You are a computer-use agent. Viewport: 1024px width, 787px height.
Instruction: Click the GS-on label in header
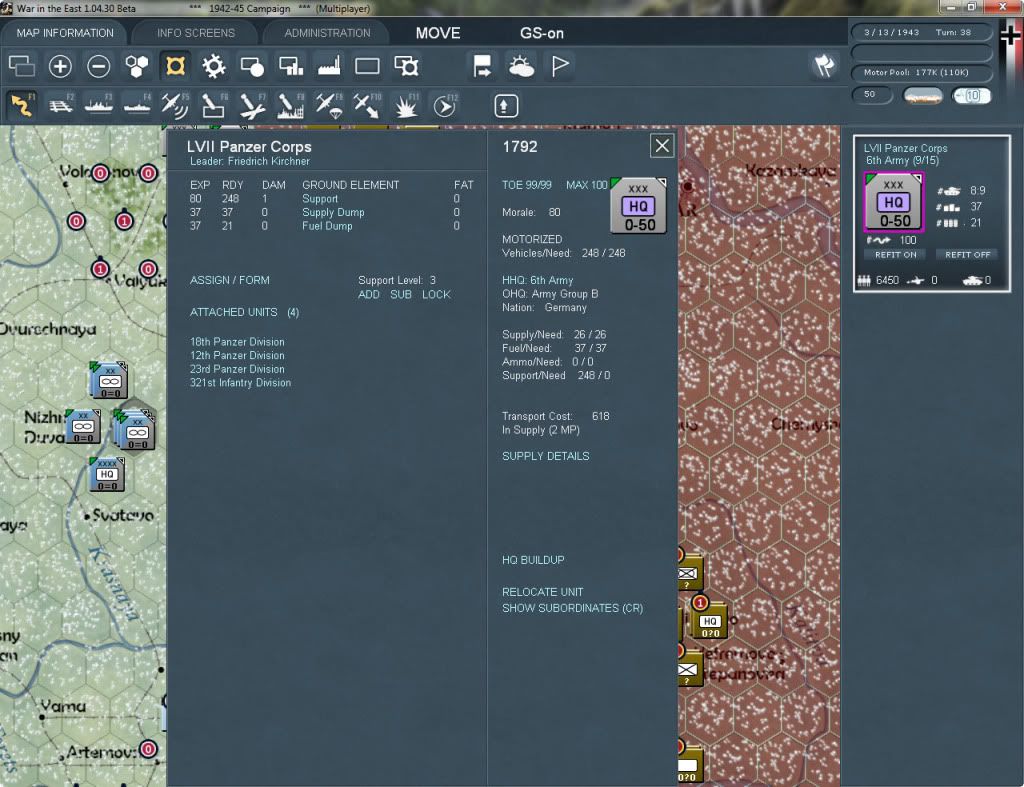[x=541, y=33]
